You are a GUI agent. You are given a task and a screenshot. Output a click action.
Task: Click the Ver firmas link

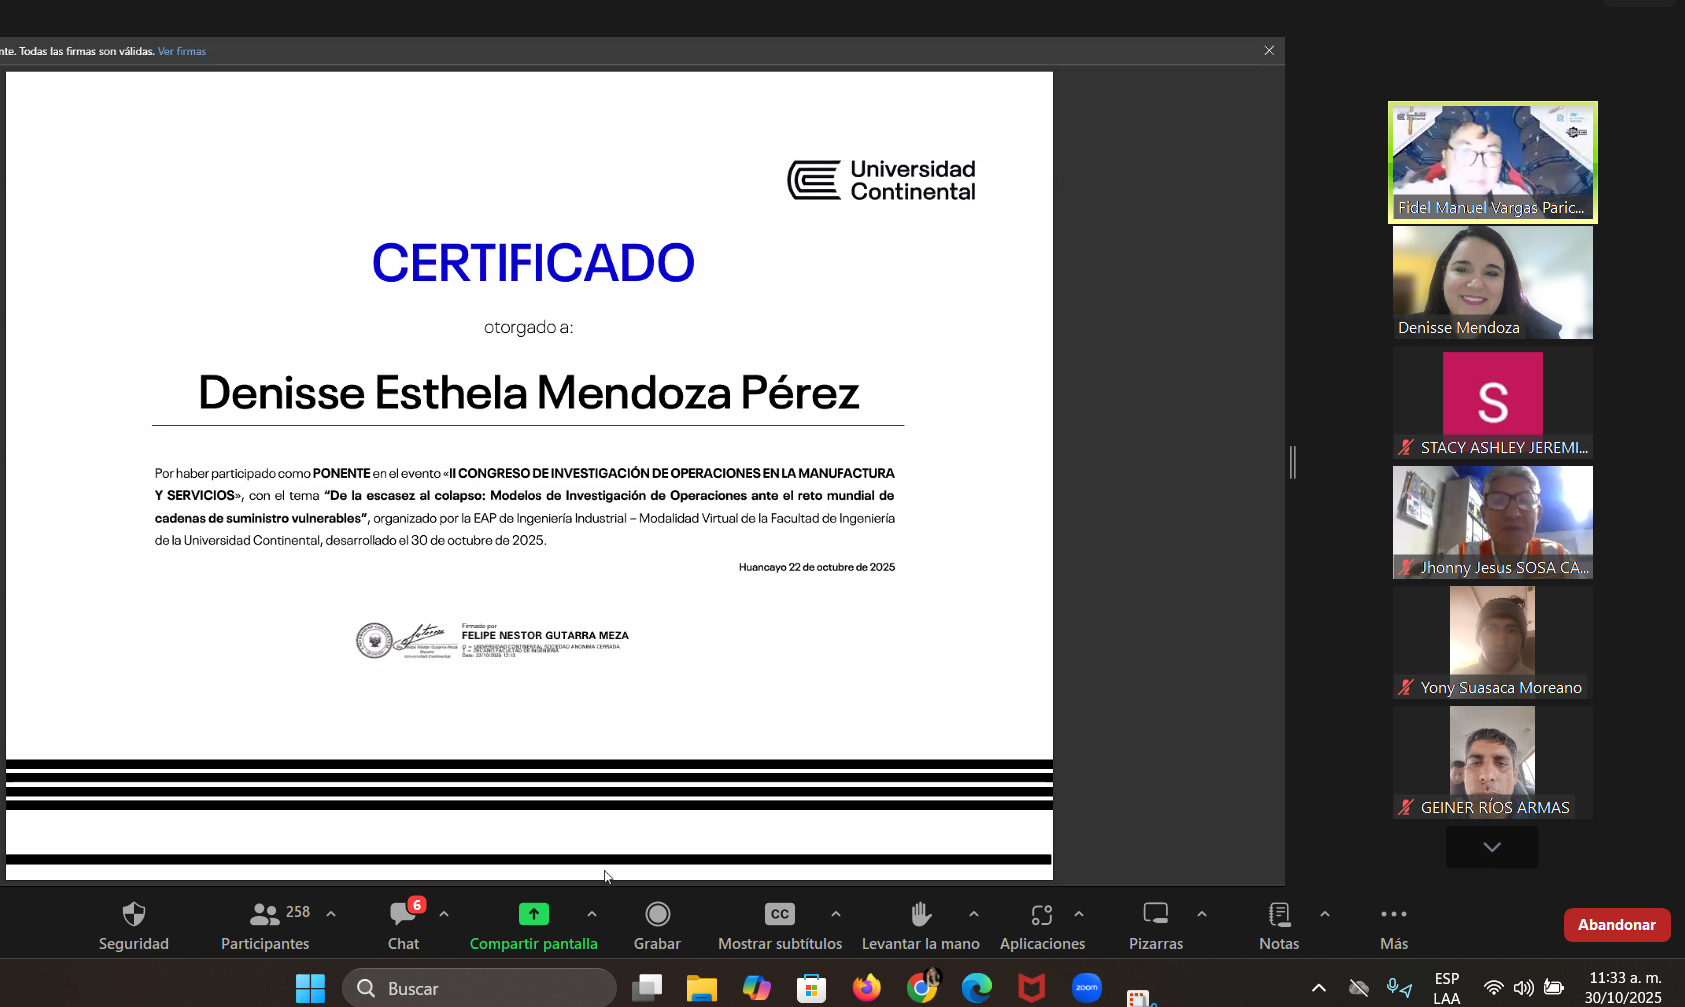pyautogui.click(x=182, y=51)
